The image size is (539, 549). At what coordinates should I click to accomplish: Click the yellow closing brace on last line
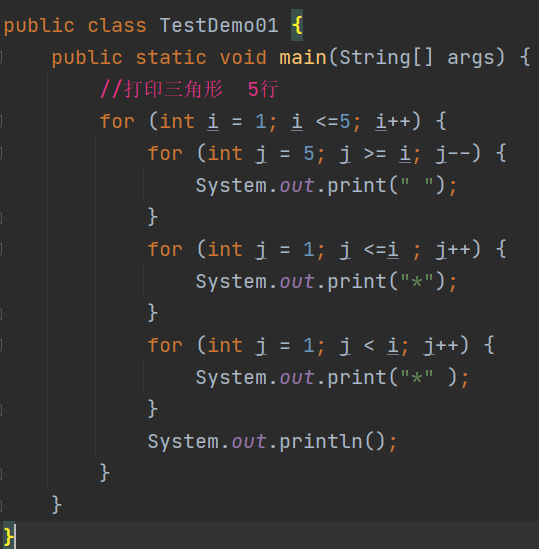click(x=8, y=536)
